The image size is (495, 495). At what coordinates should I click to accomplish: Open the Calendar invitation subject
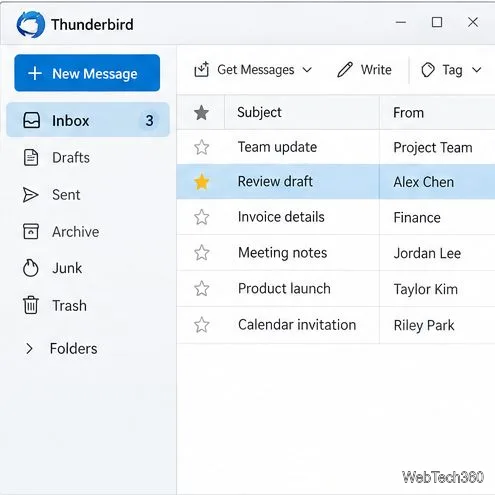(x=297, y=325)
